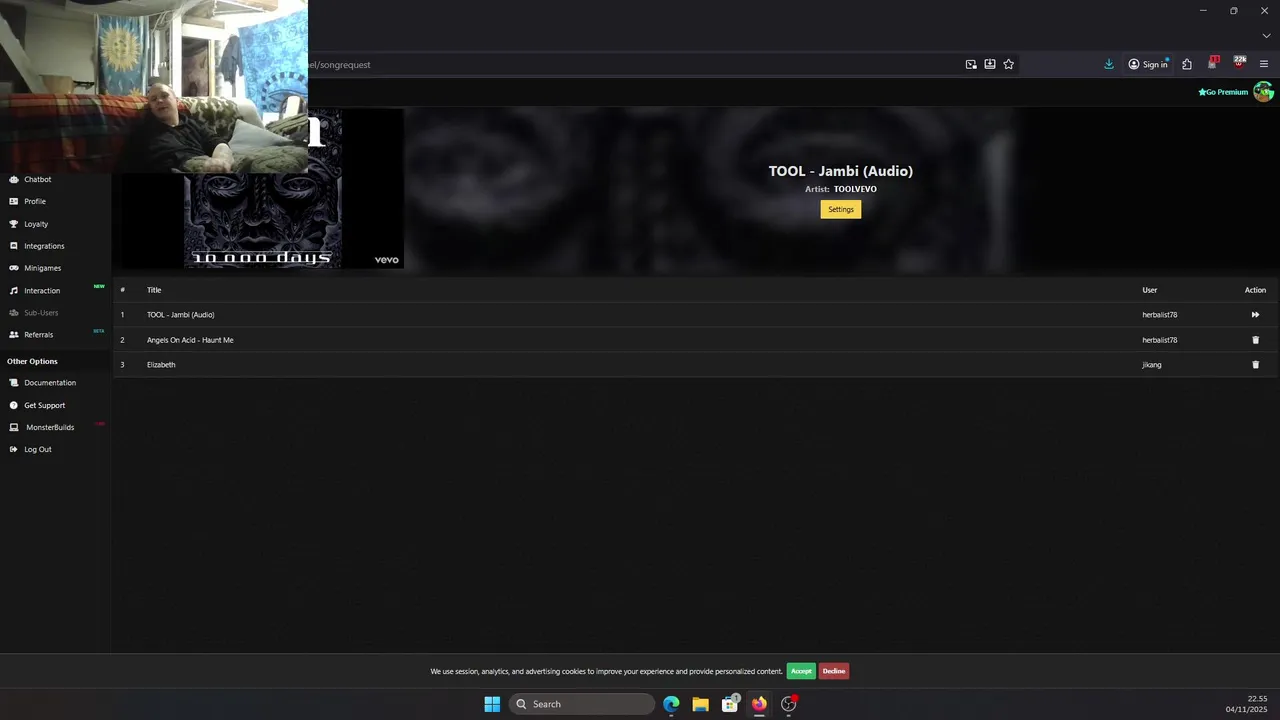
Task: Click user jikang in the queue
Action: tap(1152, 365)
